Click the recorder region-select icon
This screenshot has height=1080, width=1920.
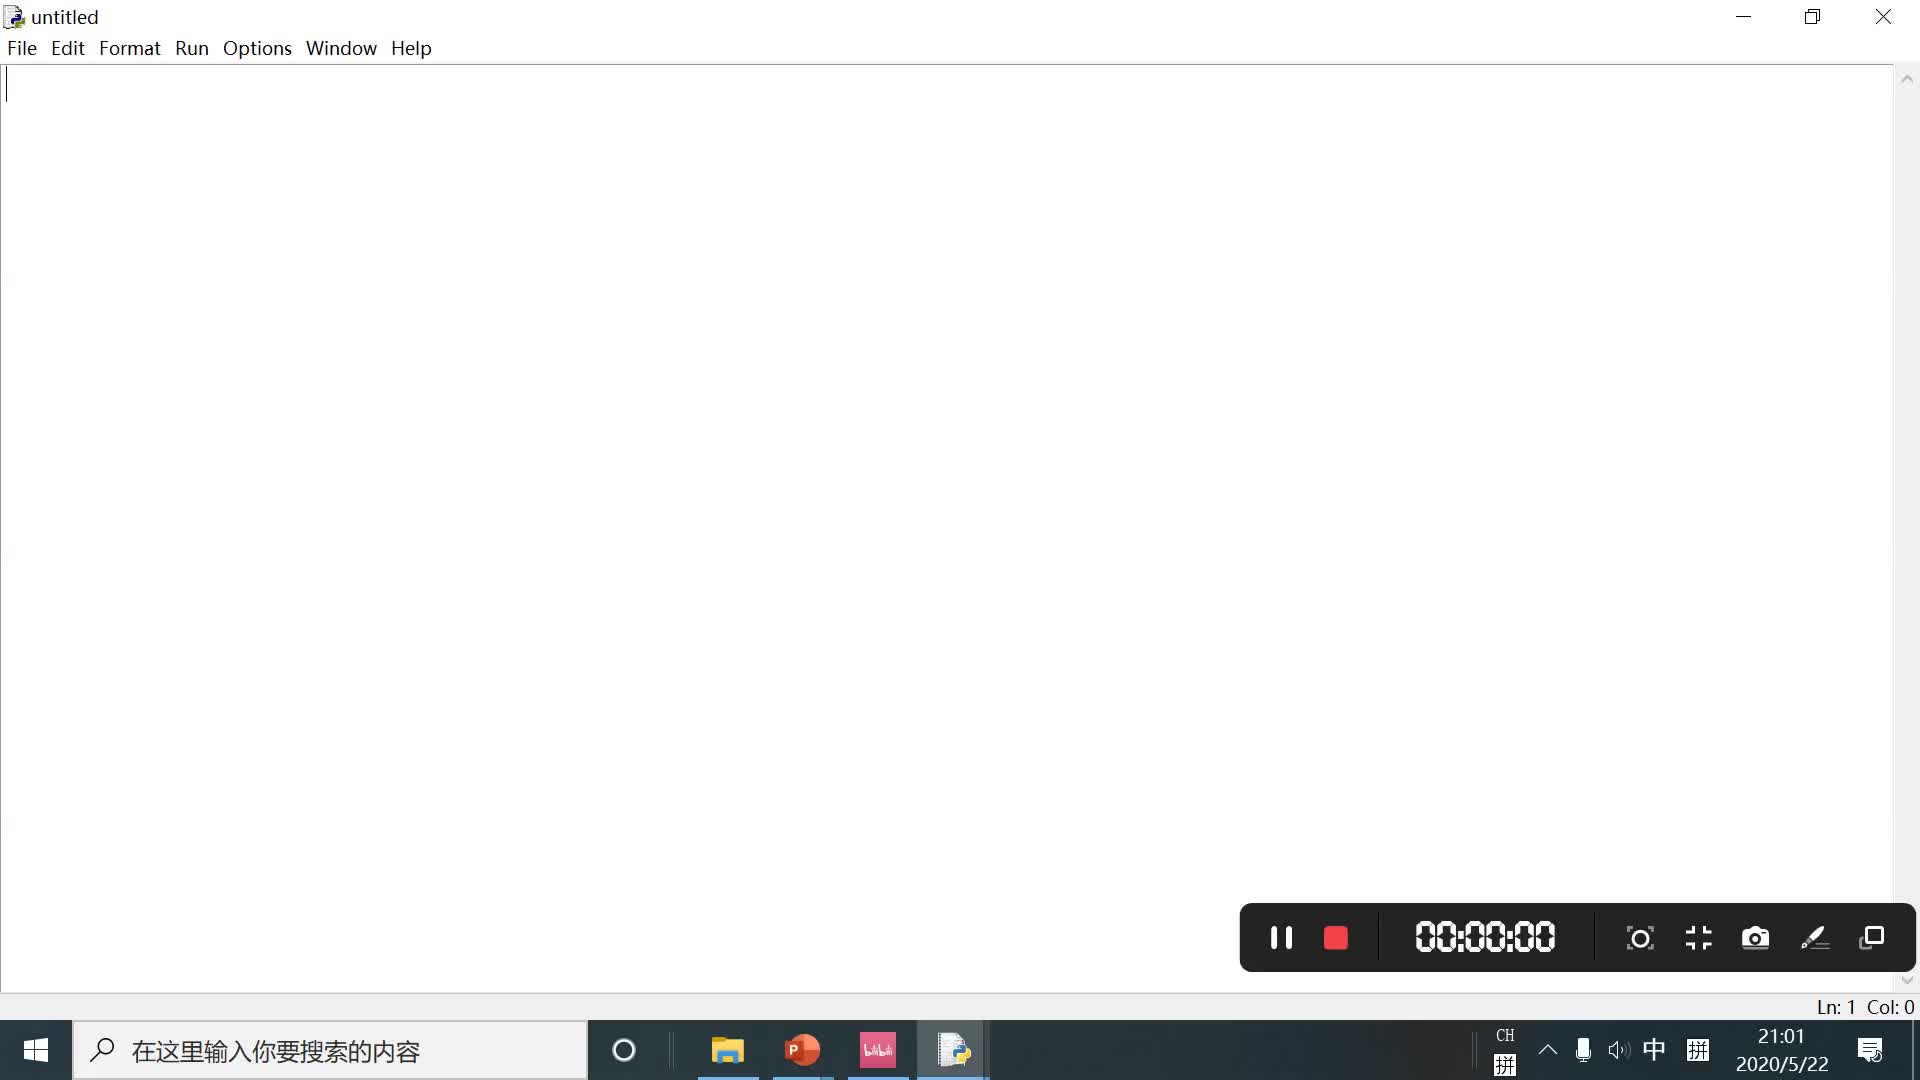click(x=1640, y=938)
